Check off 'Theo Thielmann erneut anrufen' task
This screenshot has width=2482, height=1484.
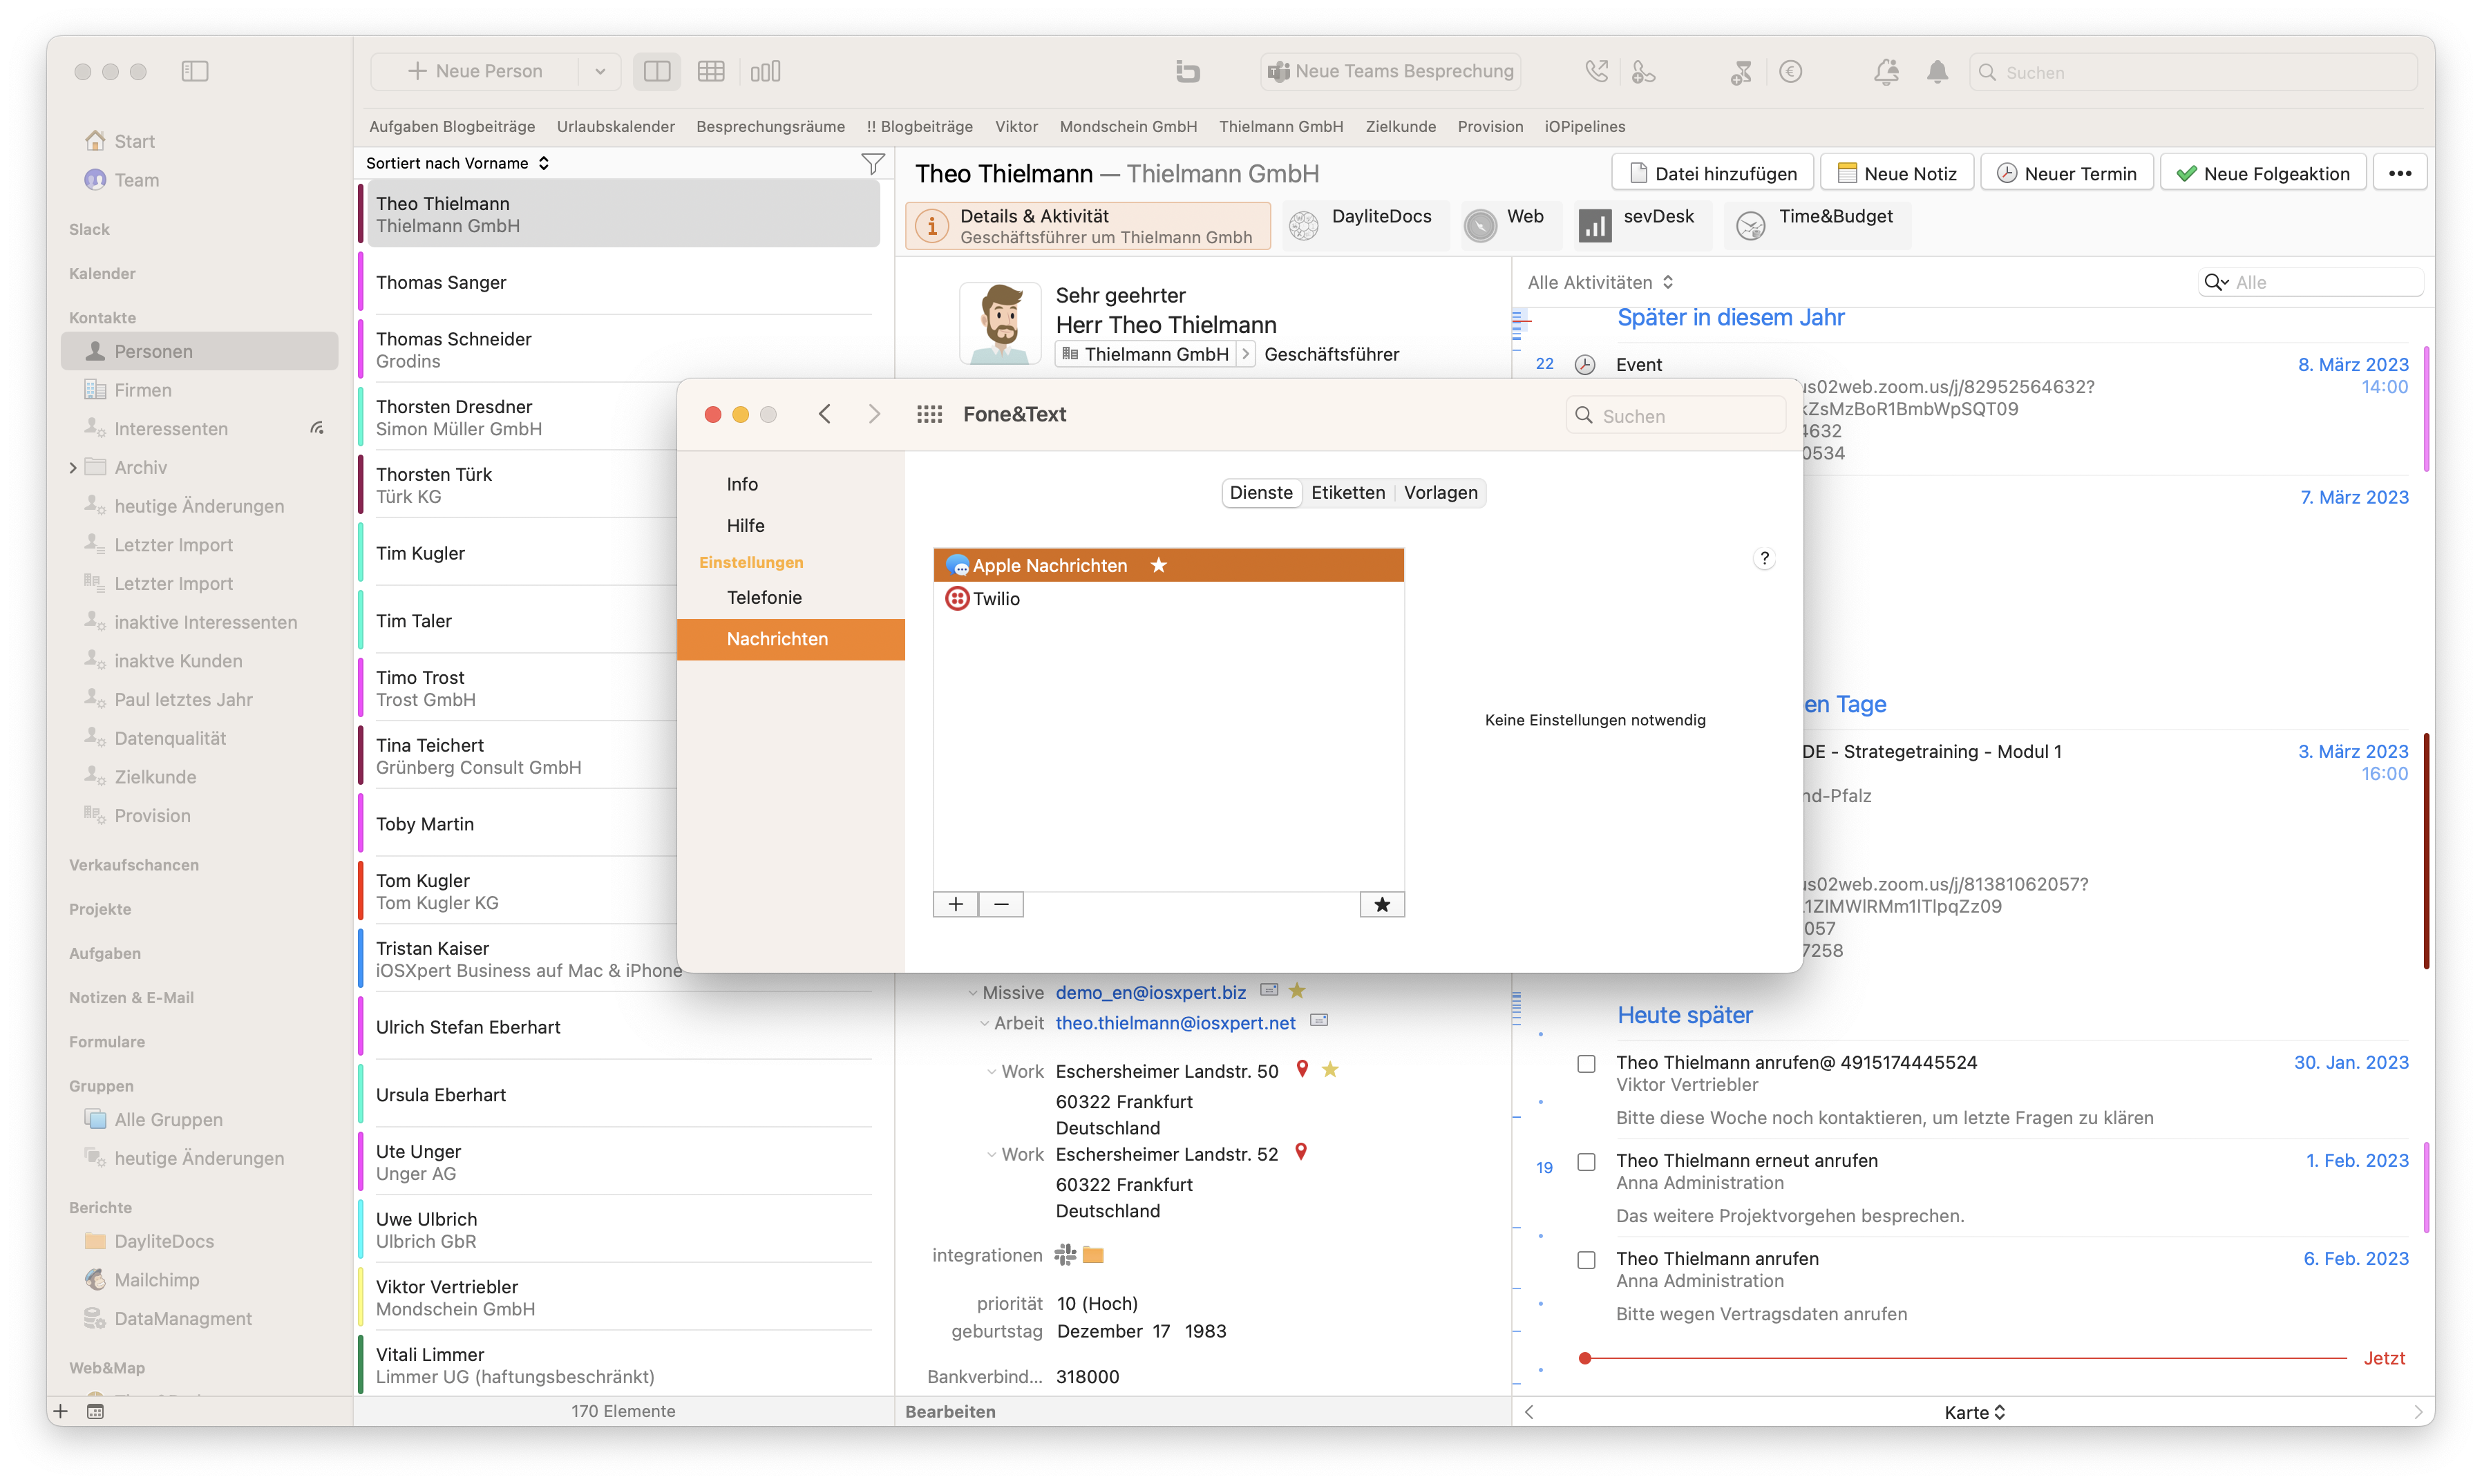[1586, 1161]
